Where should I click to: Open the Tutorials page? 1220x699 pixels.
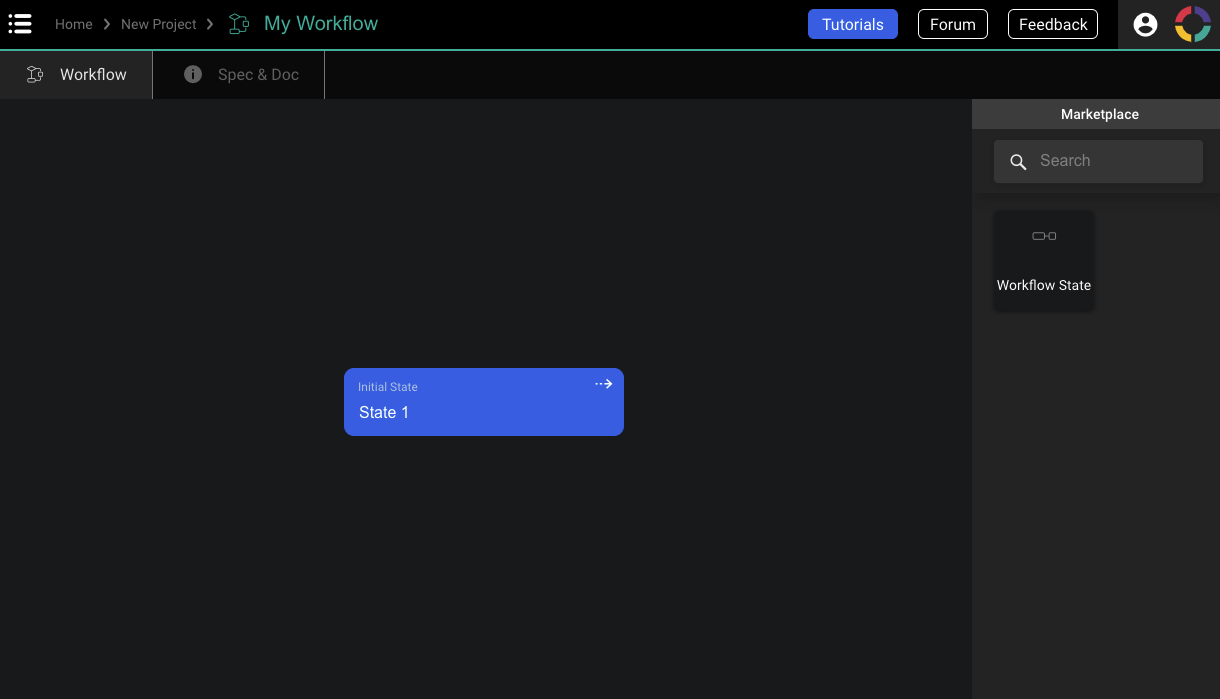pos(852,23)
